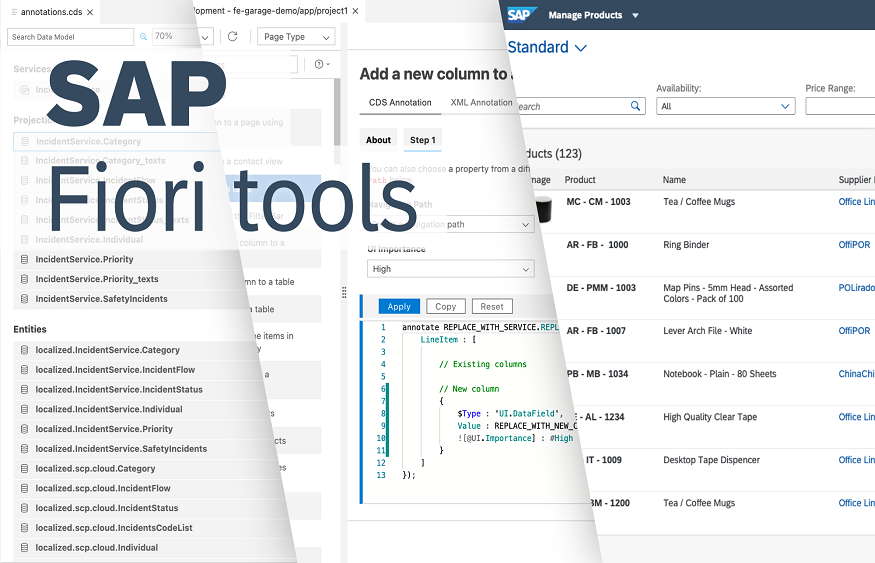Open the UI Importance High dropdown
This screenshot has height=563, width=875.
[x=450, y=269]
